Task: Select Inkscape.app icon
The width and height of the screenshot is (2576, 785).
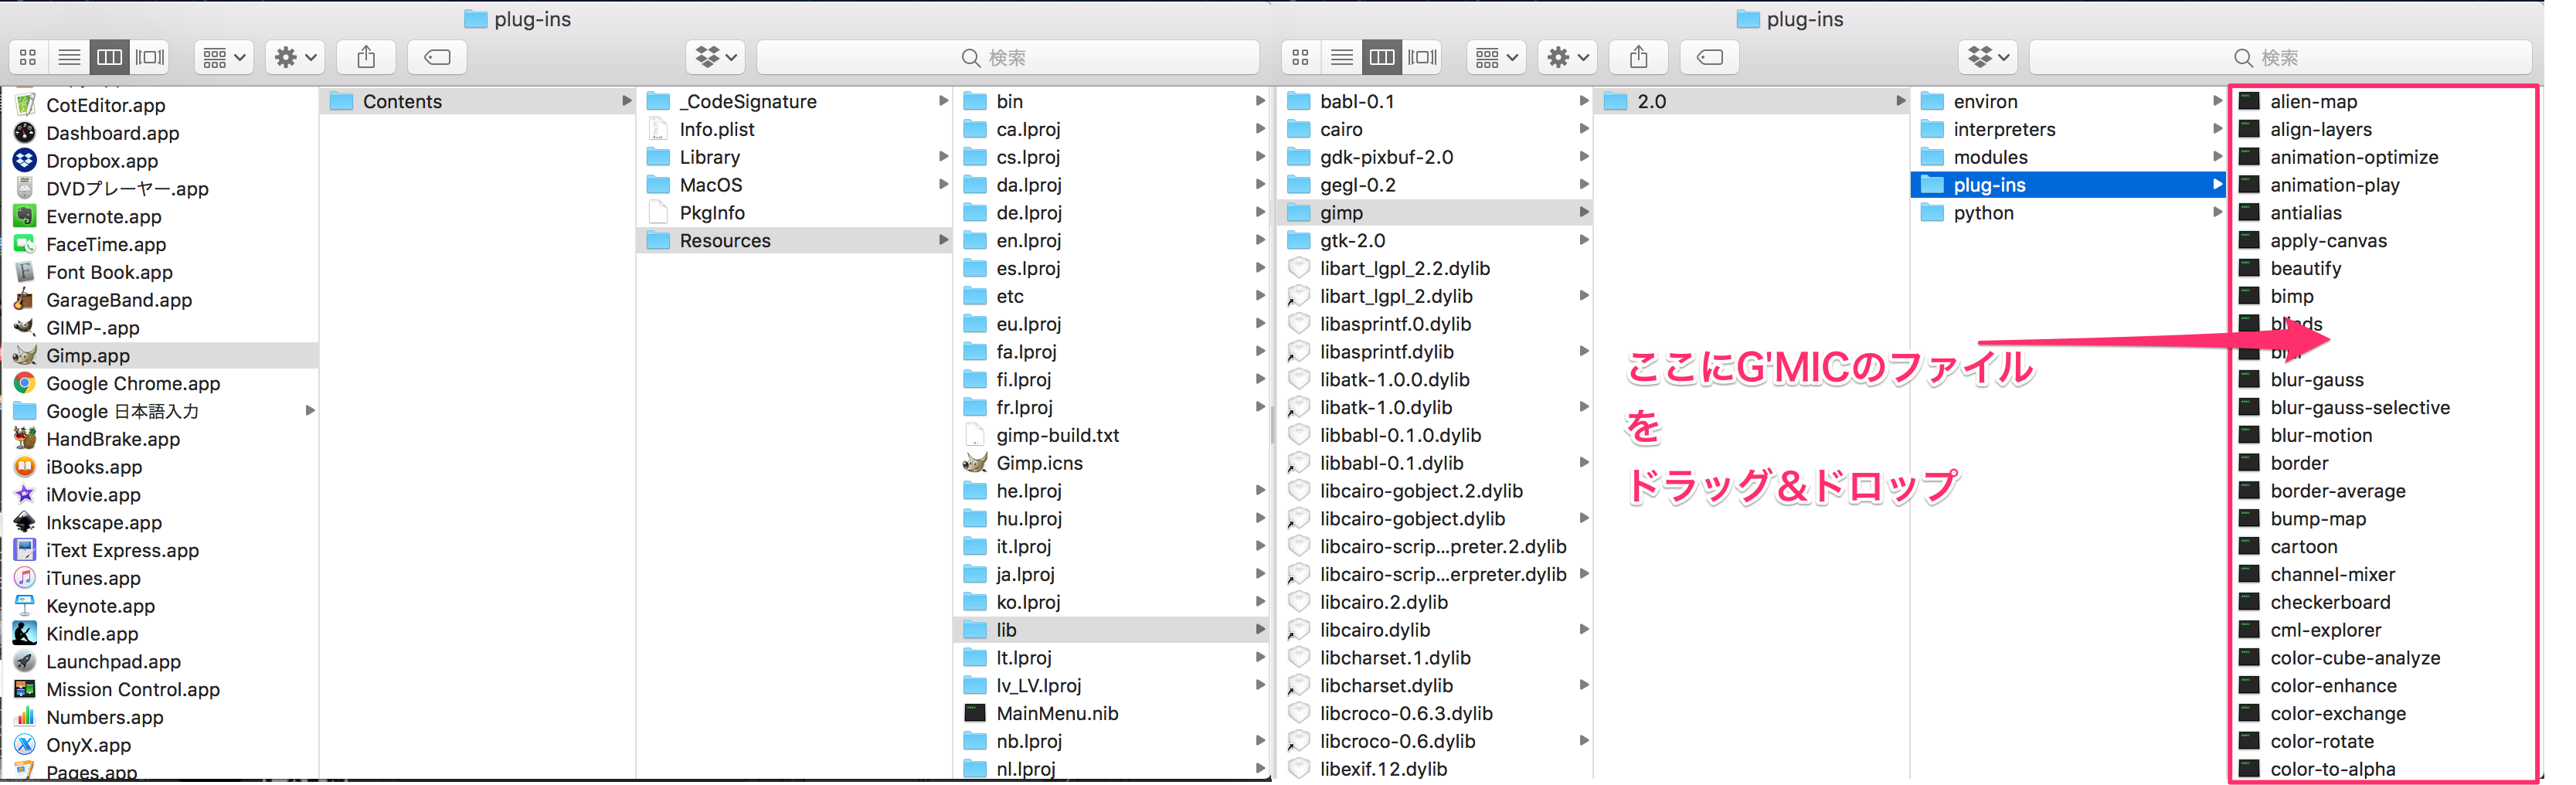Action: pyautogui.click(x=25, y=522)
